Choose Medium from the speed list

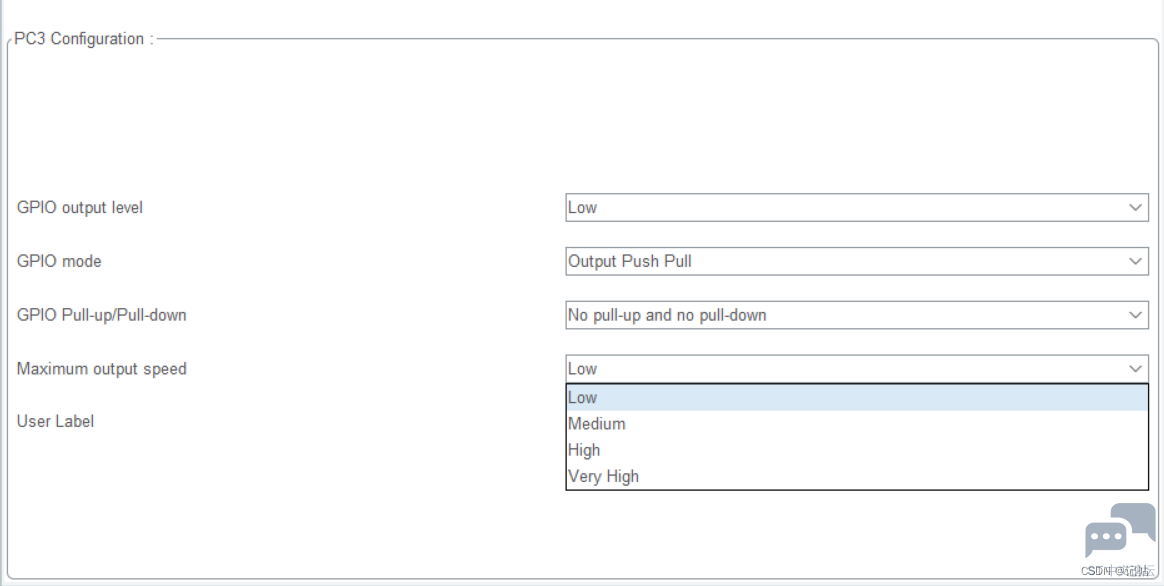click(857, 423)
